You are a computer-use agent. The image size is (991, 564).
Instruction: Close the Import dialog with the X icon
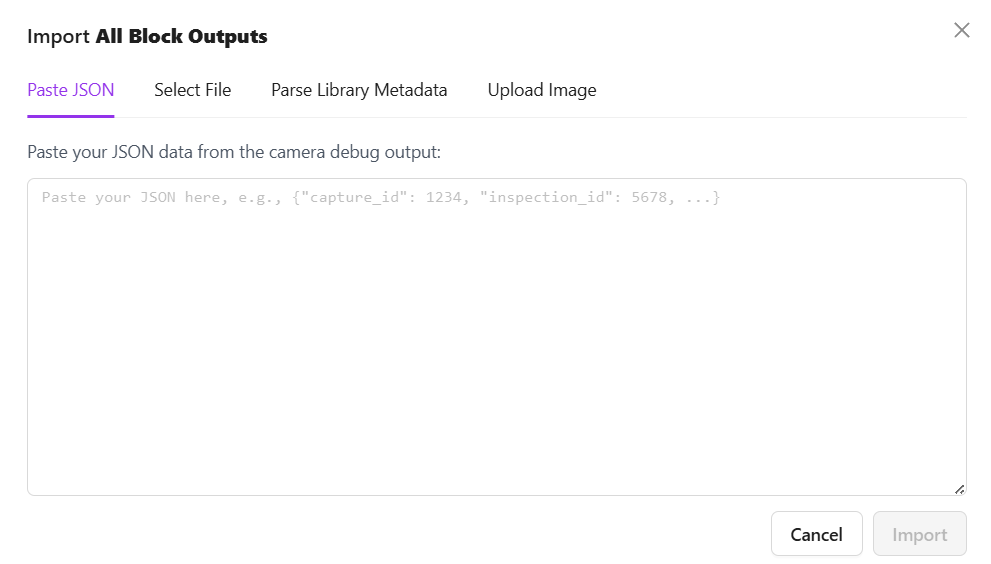coord(962,30)
